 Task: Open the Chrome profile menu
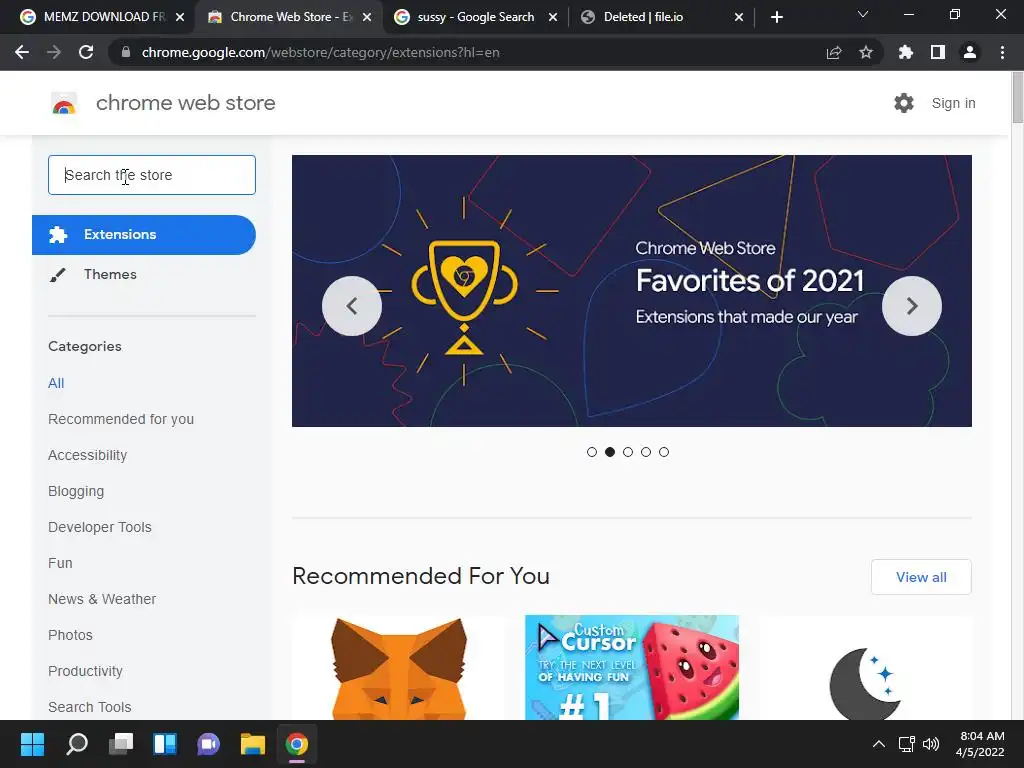pyautogui.click(x=970, y=52)
